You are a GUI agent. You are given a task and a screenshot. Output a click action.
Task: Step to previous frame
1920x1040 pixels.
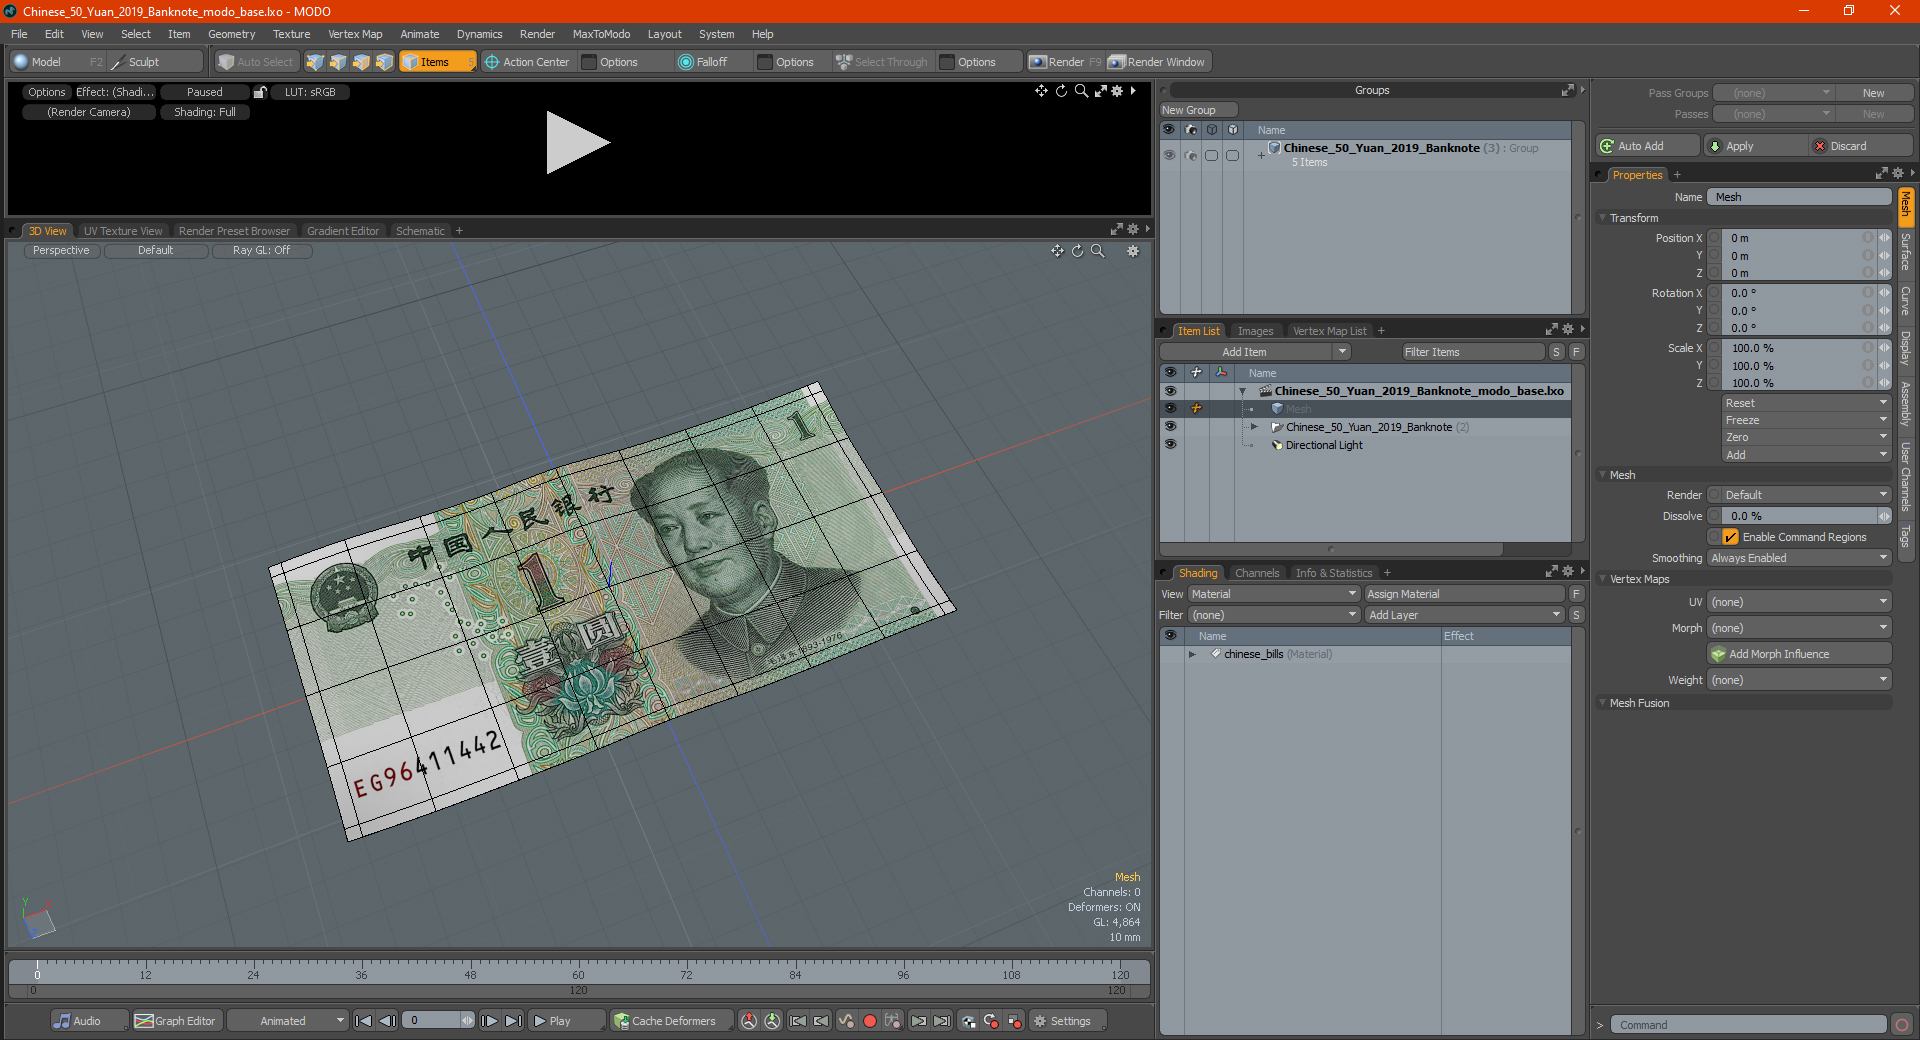pos(388,1021)
